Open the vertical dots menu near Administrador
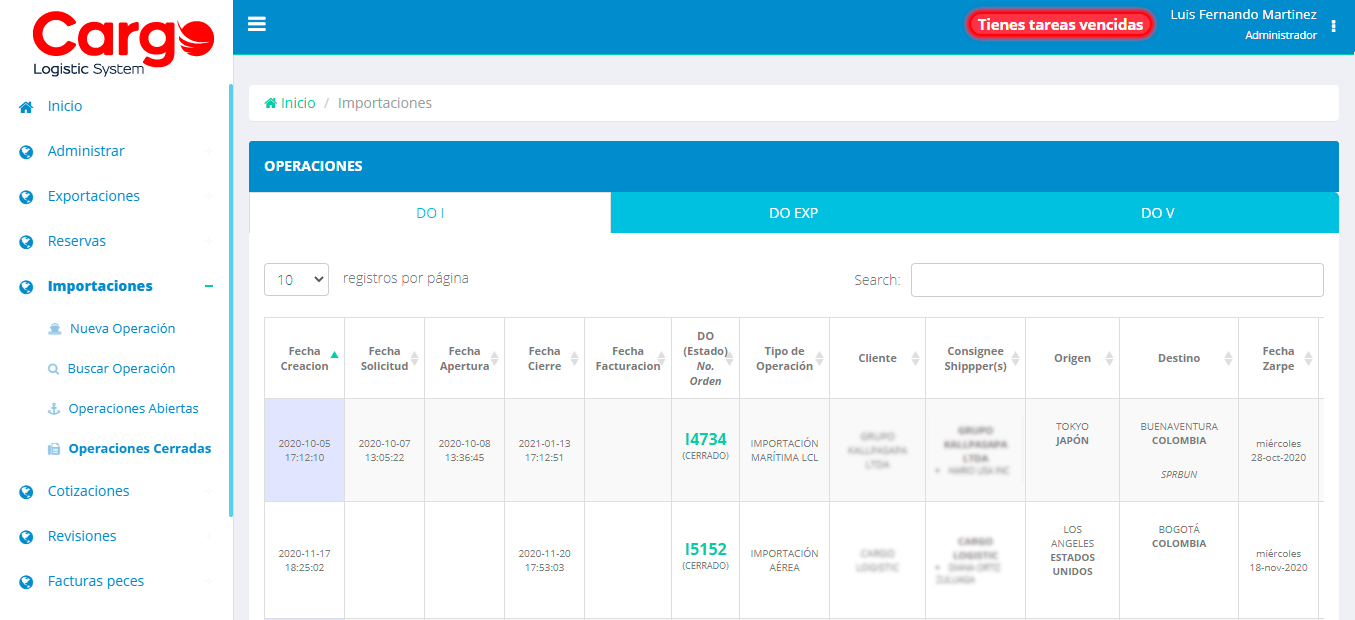1355x620 pixels. pyautogui.click(x=1333, y=26)
